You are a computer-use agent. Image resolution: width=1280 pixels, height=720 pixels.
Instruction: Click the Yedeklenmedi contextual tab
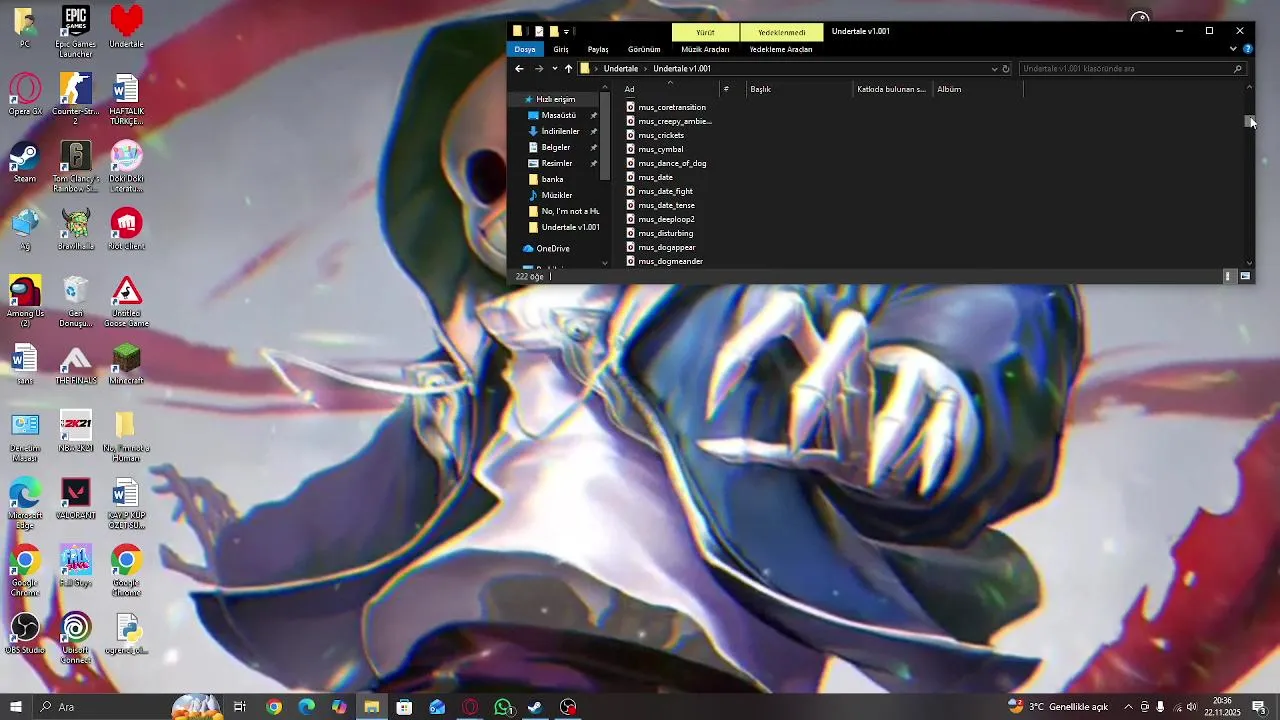pos(782,32)
